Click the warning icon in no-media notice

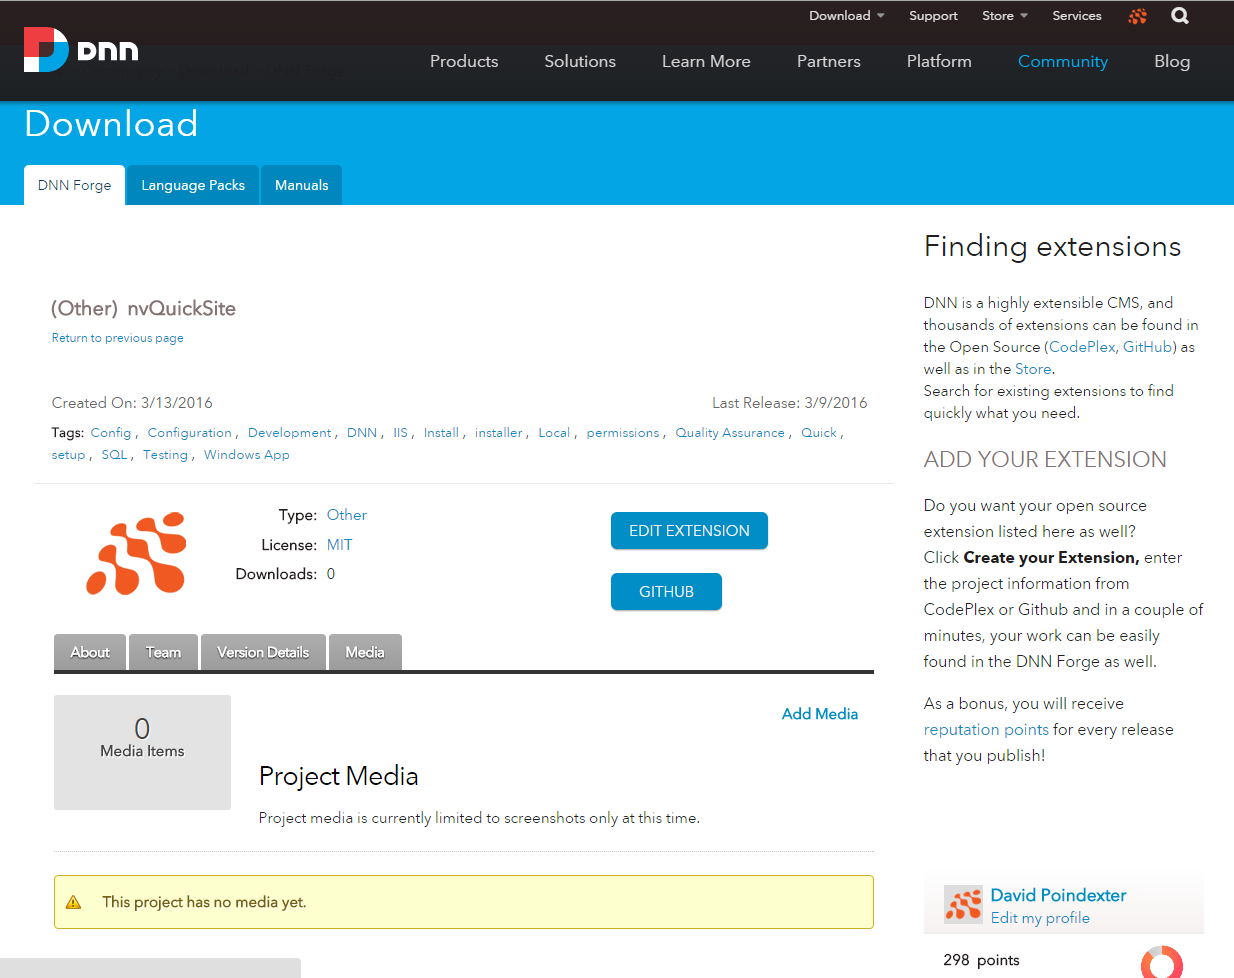point(73,902)
